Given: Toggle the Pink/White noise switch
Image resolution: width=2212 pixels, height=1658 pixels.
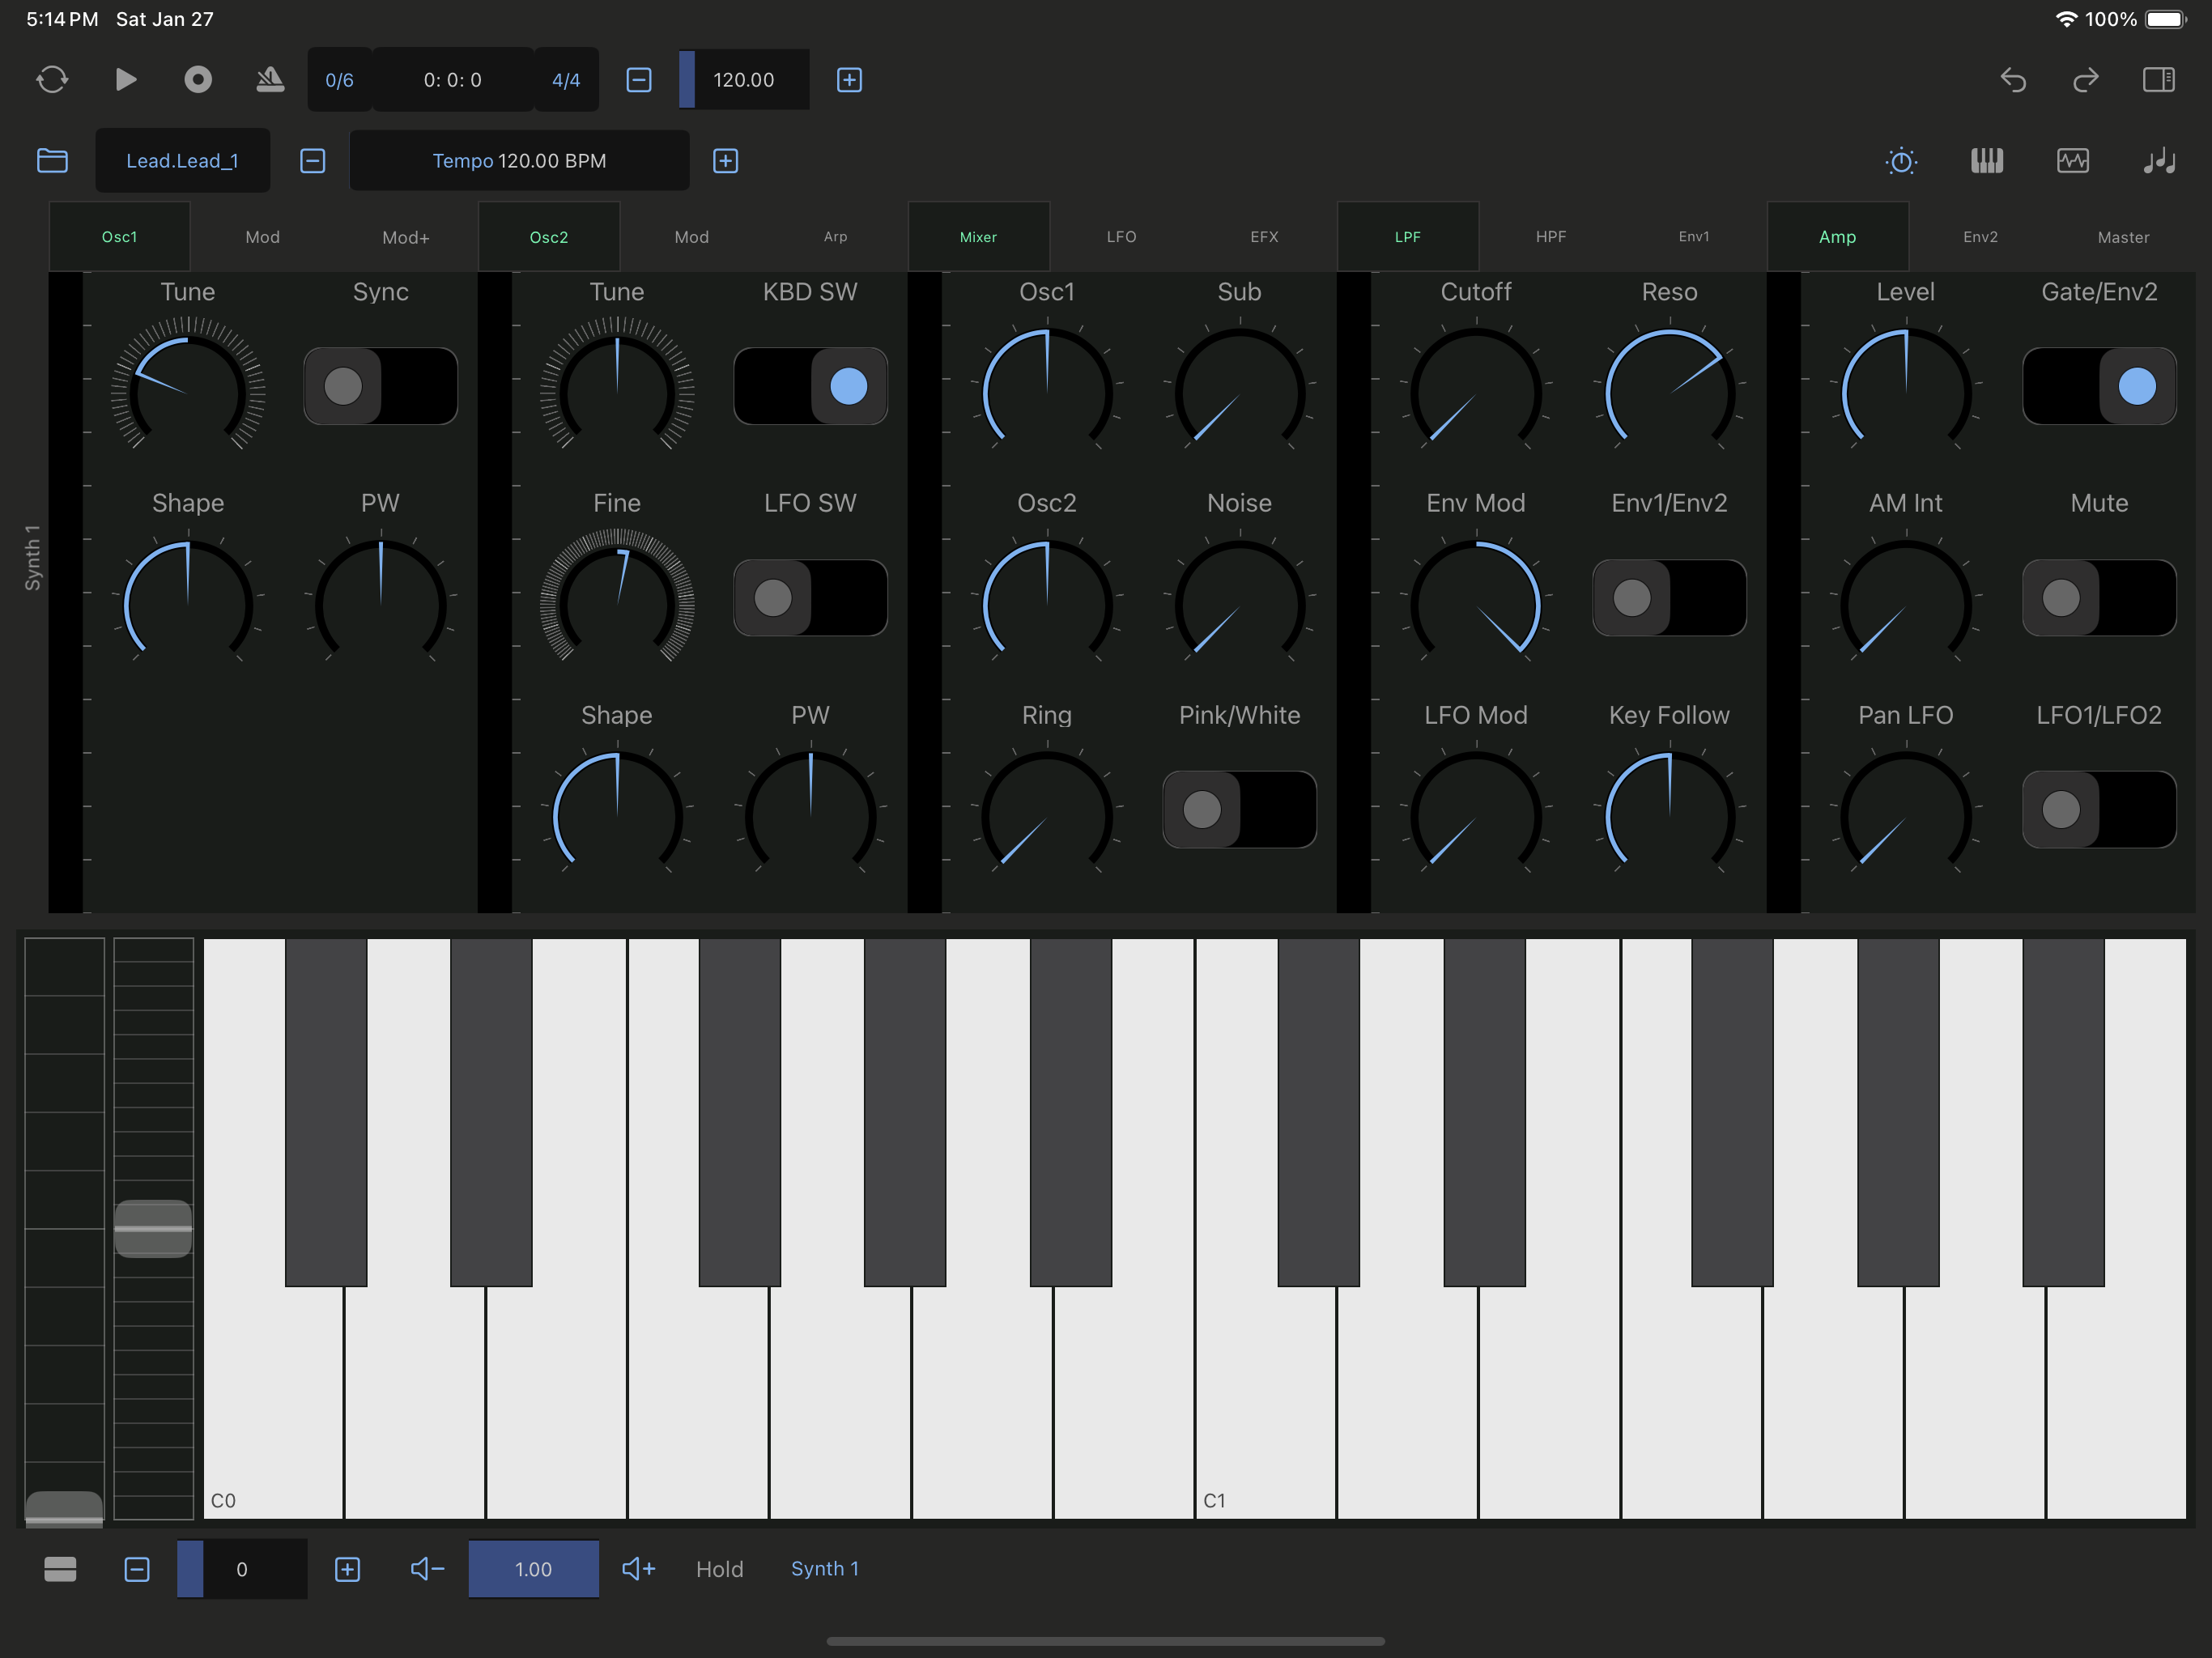Looking at the screenshot, I should (1240, 810).
